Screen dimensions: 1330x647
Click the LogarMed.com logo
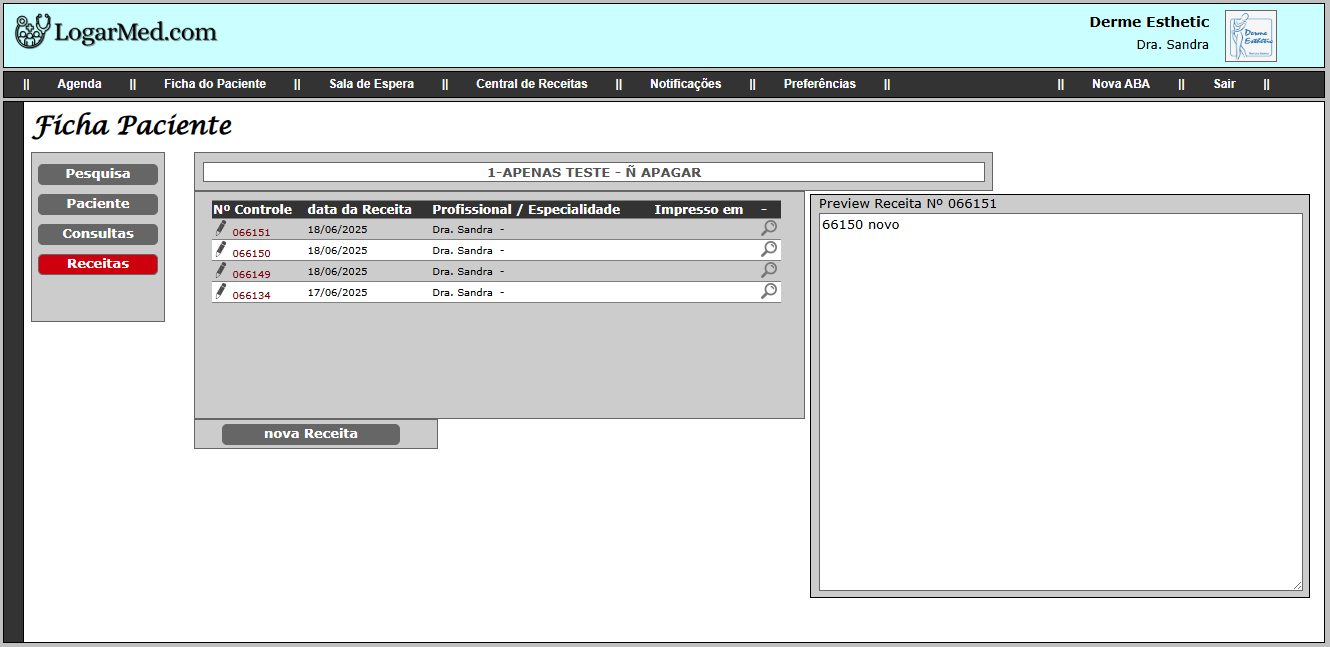coord(116,32)
